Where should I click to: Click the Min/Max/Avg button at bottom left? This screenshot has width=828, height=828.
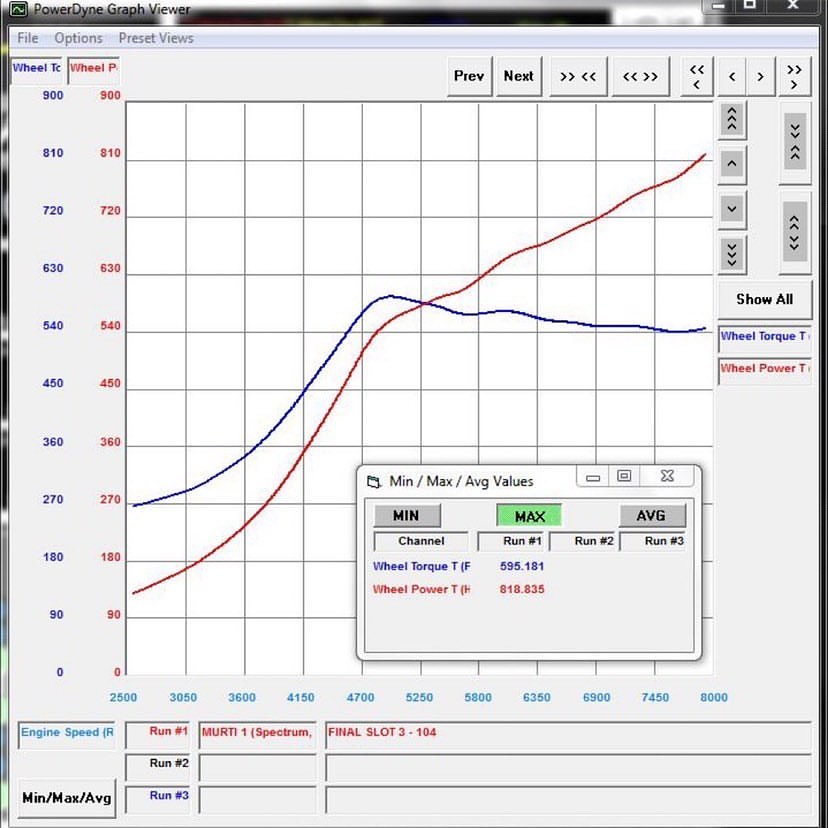click(67, 798)
